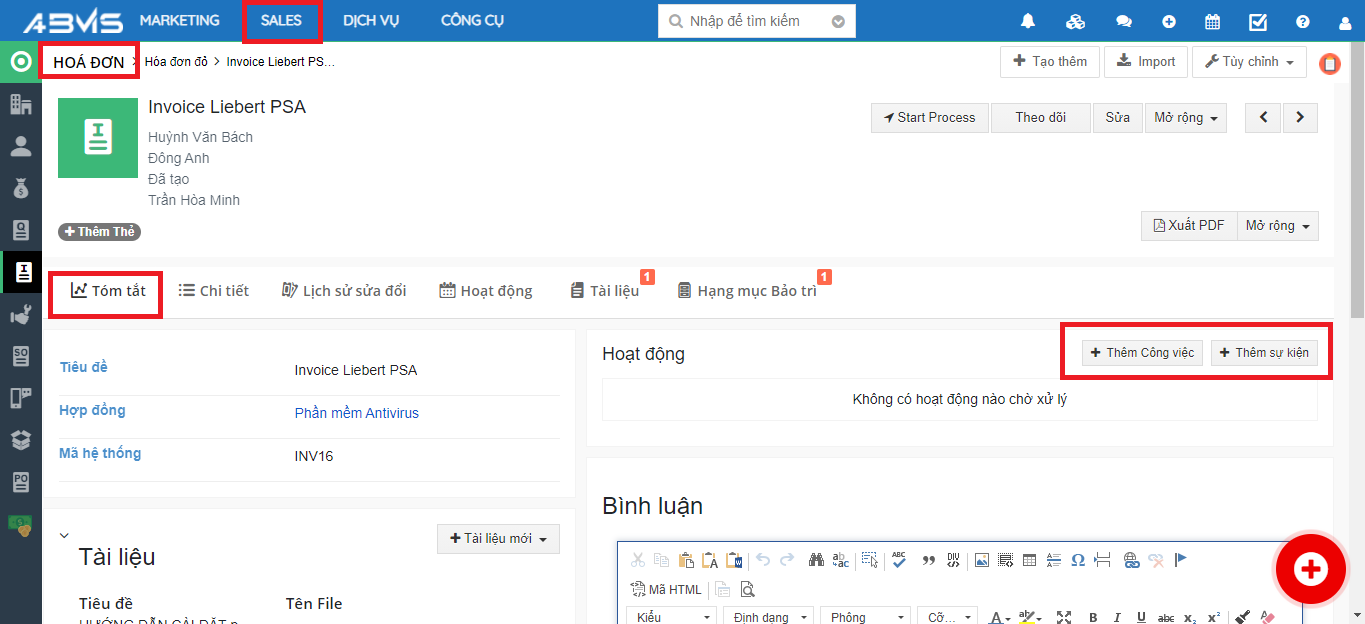Screen dimensions: 1365x624
Task: Expand the Tùy chỉnh dropdown
Action: (1249, 62)
